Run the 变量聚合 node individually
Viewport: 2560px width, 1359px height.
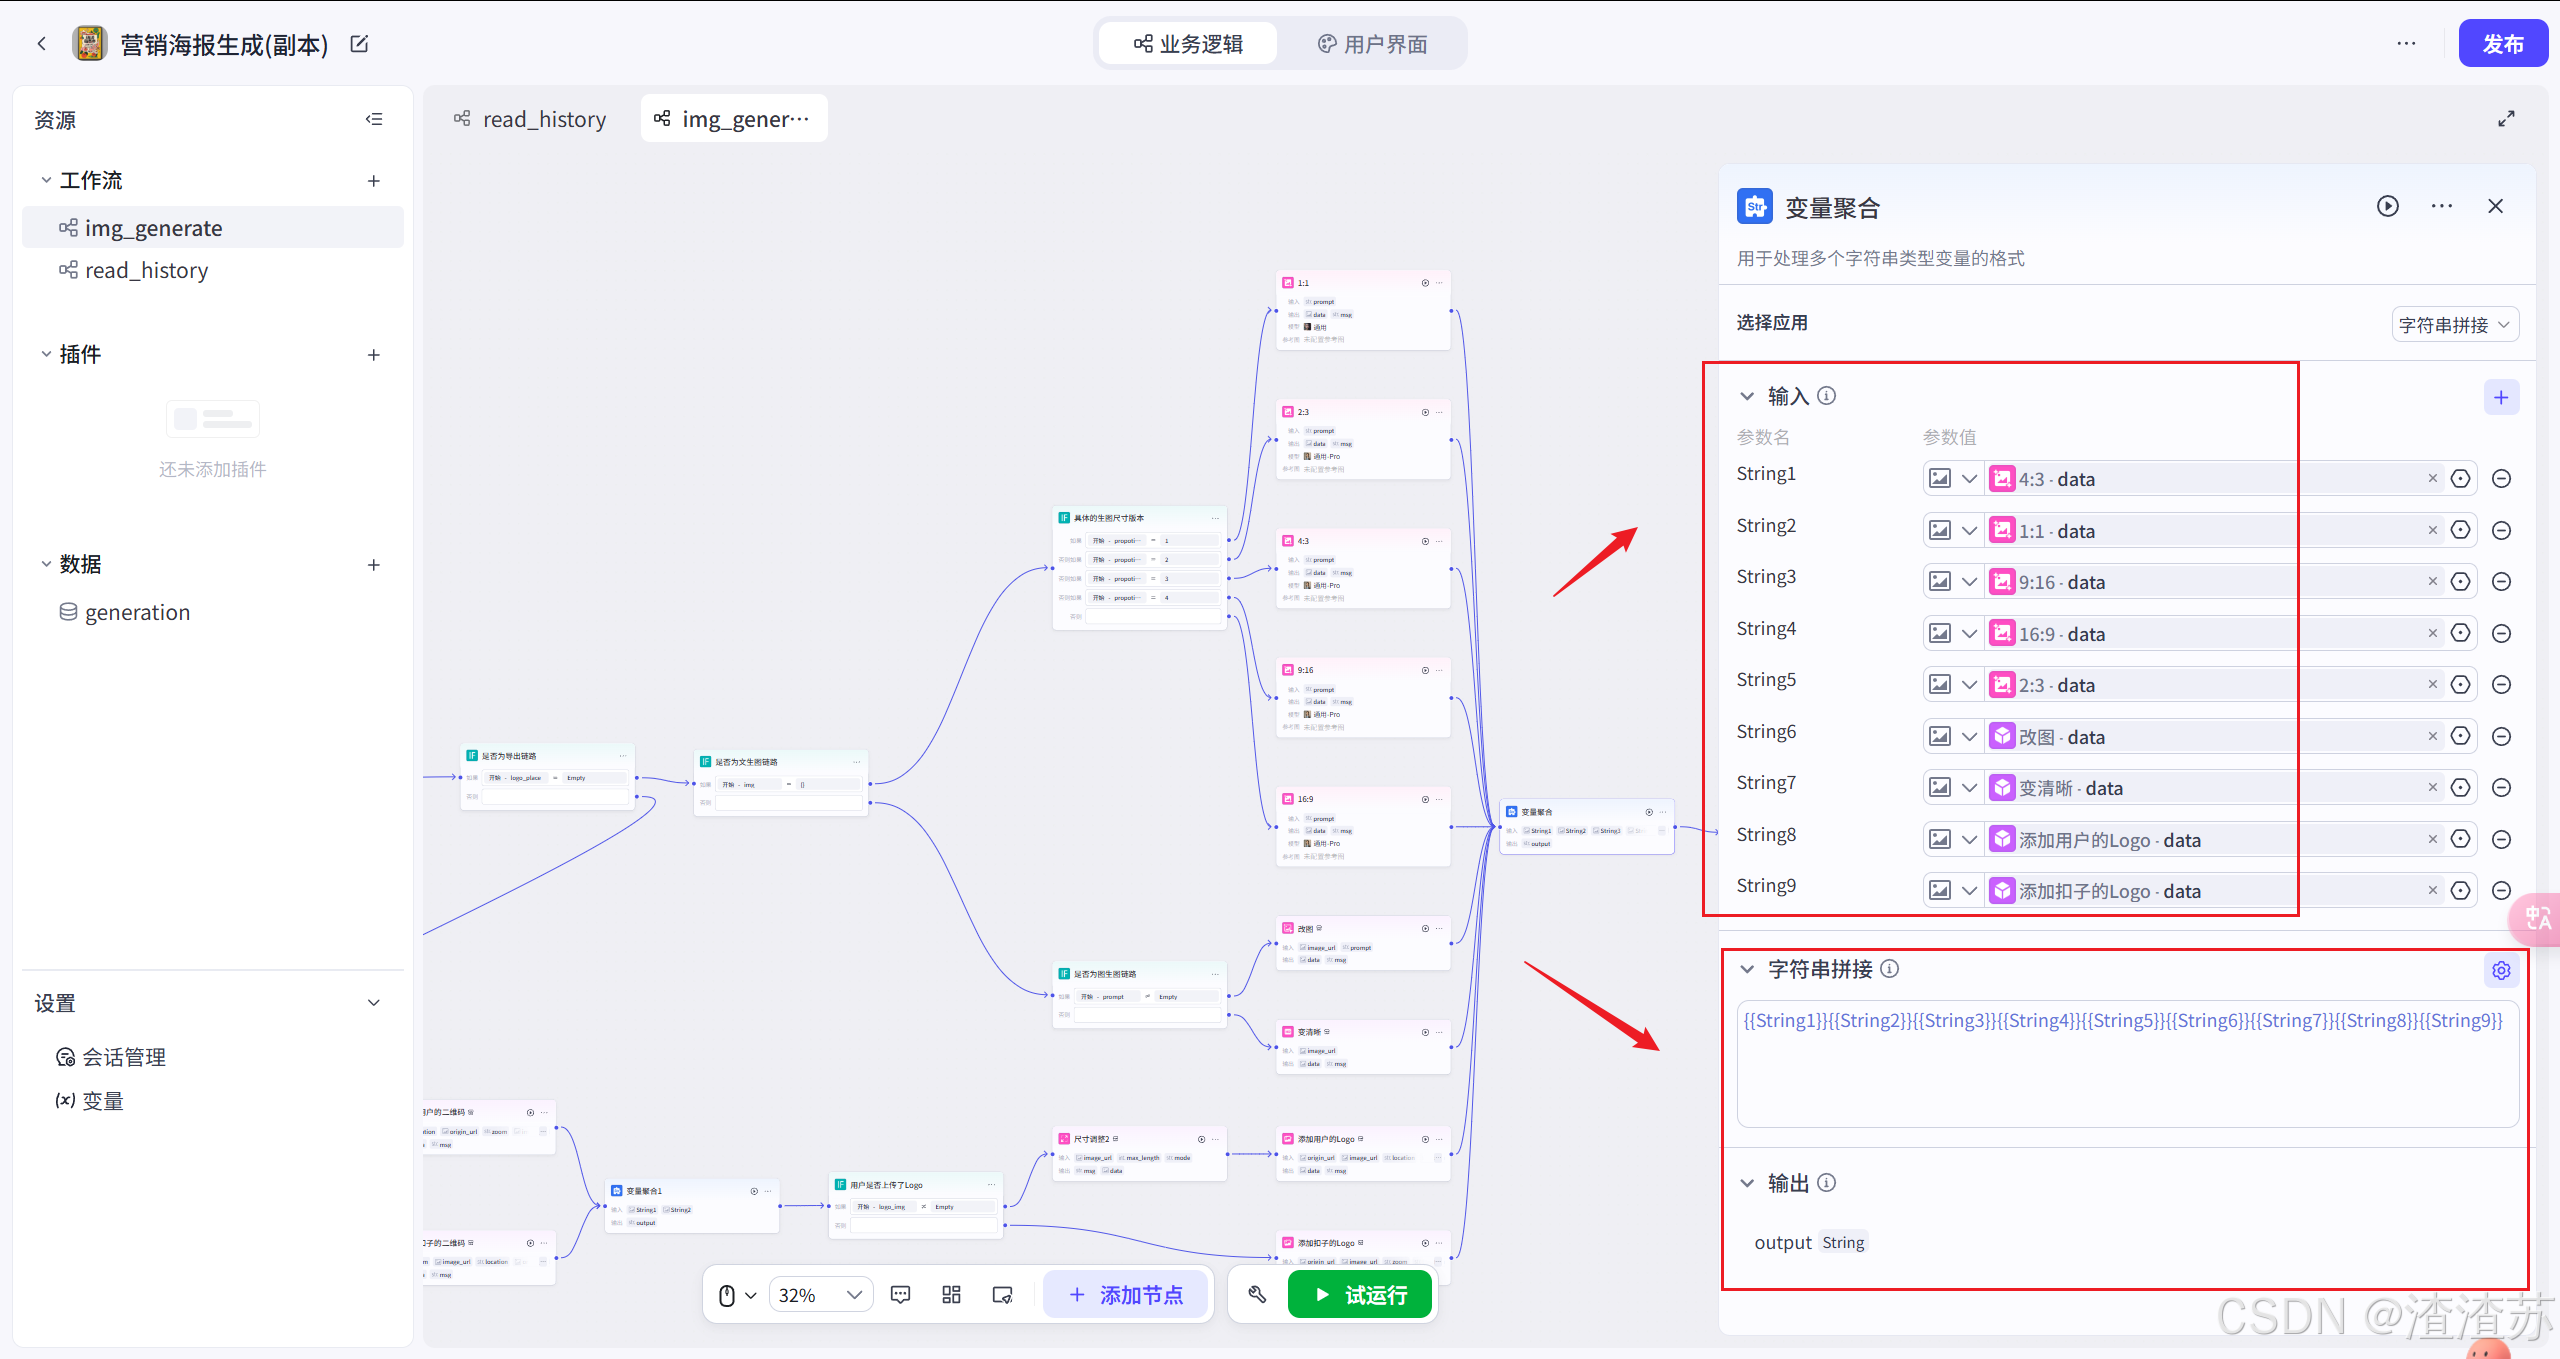2387,206
